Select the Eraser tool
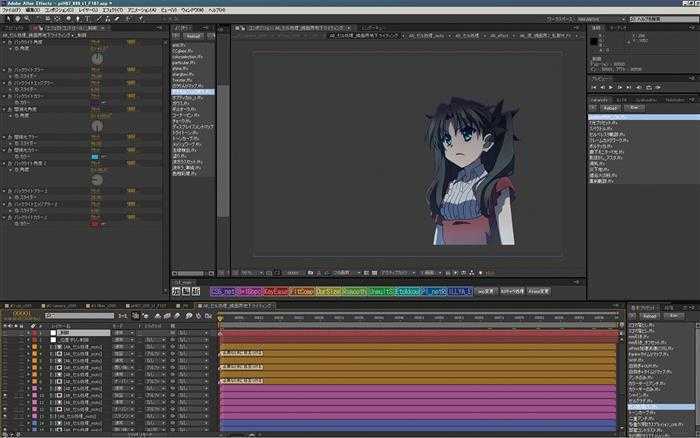This screenshot has width=700, height=438. pyautogui.click(x=117, y=19)
